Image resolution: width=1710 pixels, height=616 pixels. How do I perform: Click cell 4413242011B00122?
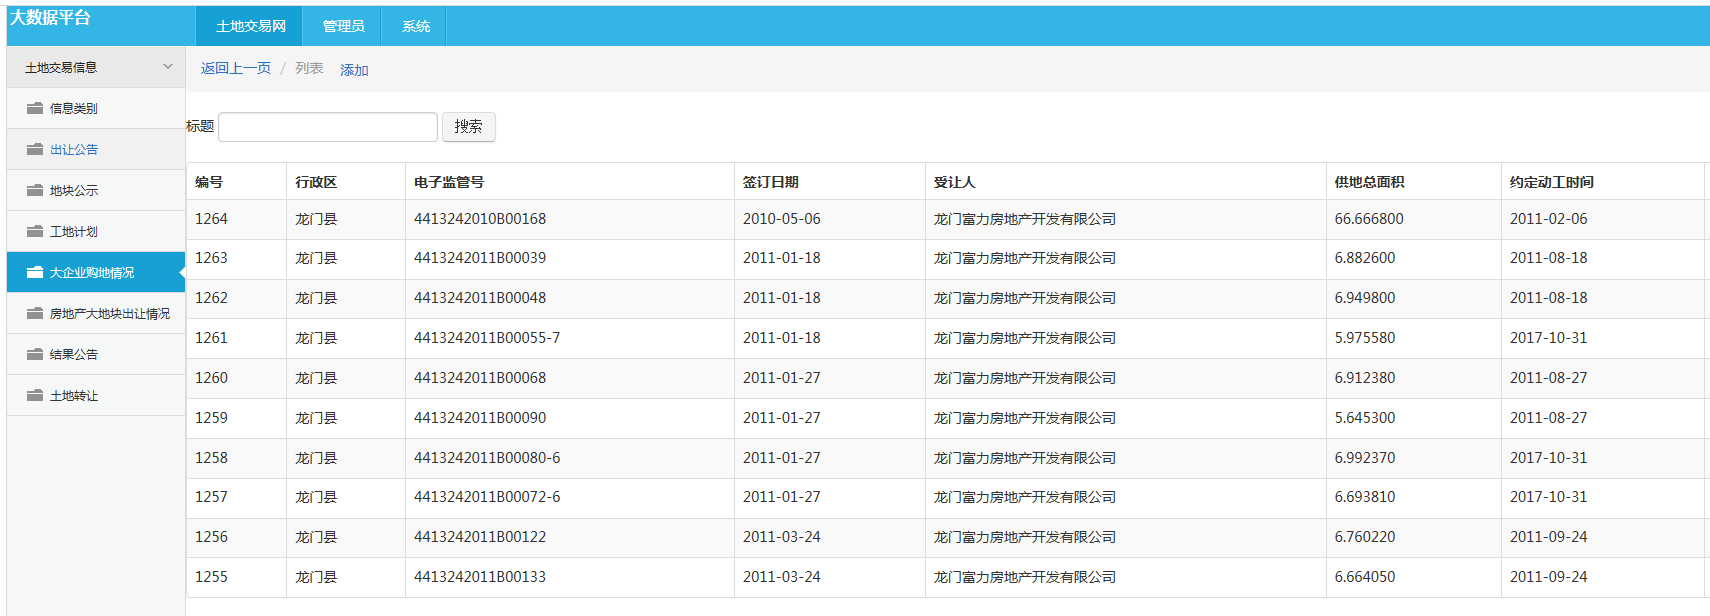pyautogui.click(x=480, y=537)
